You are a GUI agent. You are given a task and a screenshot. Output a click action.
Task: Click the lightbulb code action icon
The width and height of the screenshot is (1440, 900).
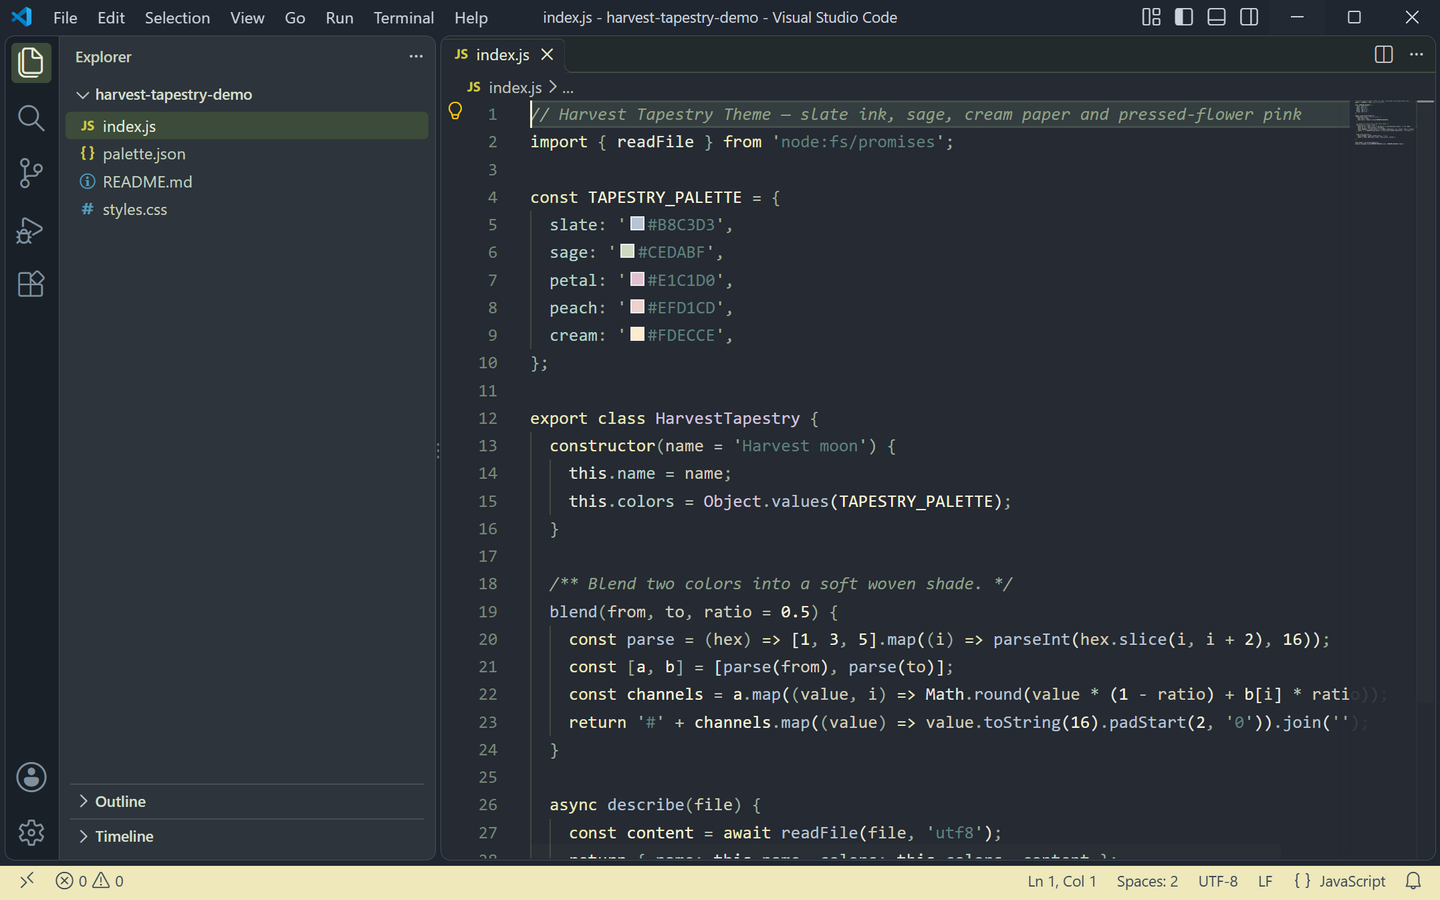(x=455, y=112)
